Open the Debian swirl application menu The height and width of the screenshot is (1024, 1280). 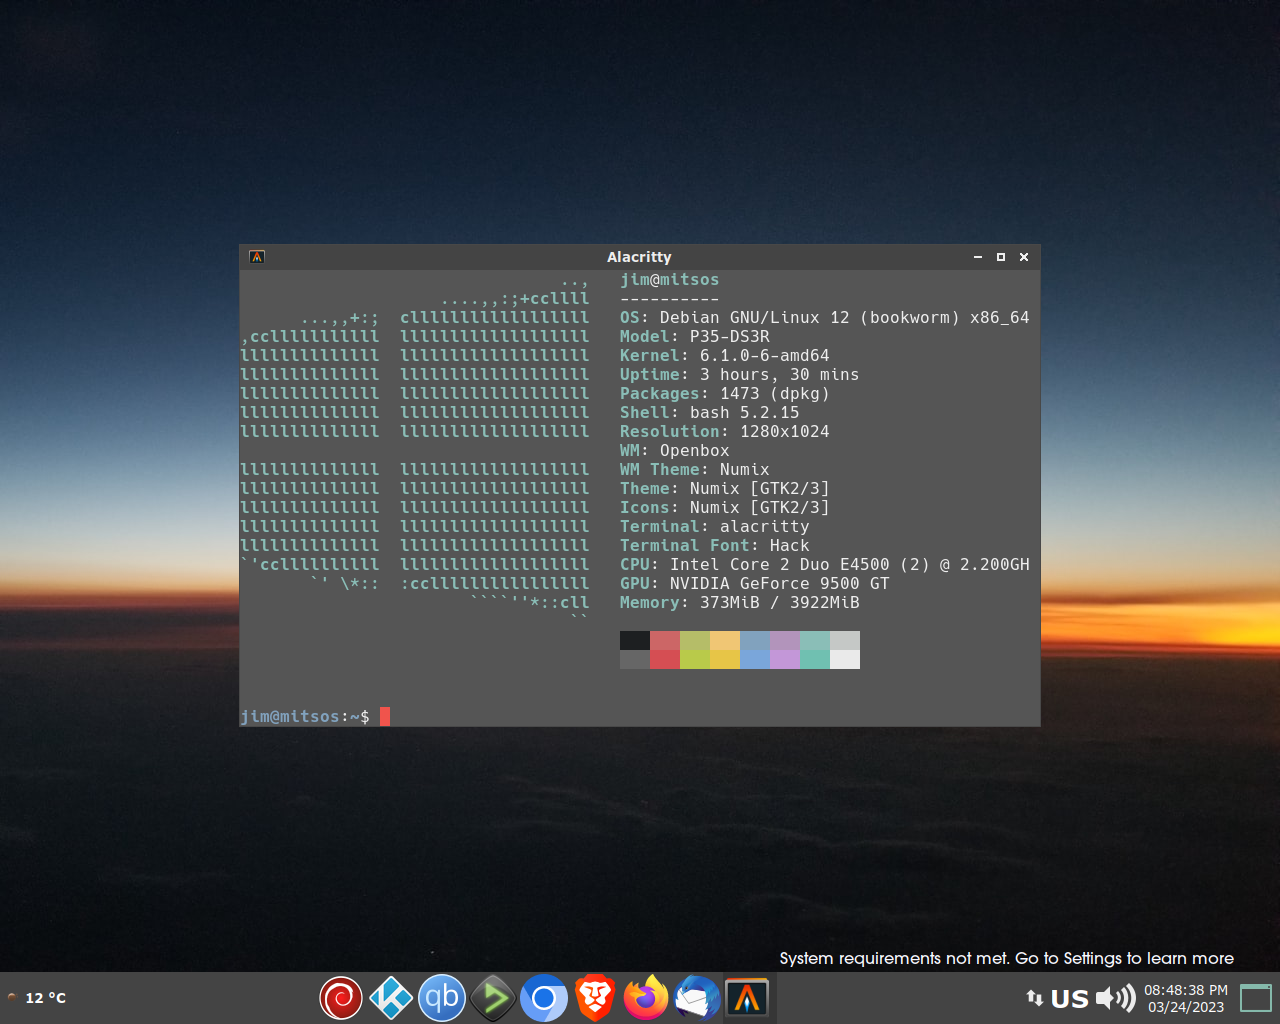click(x=341, y=998)
